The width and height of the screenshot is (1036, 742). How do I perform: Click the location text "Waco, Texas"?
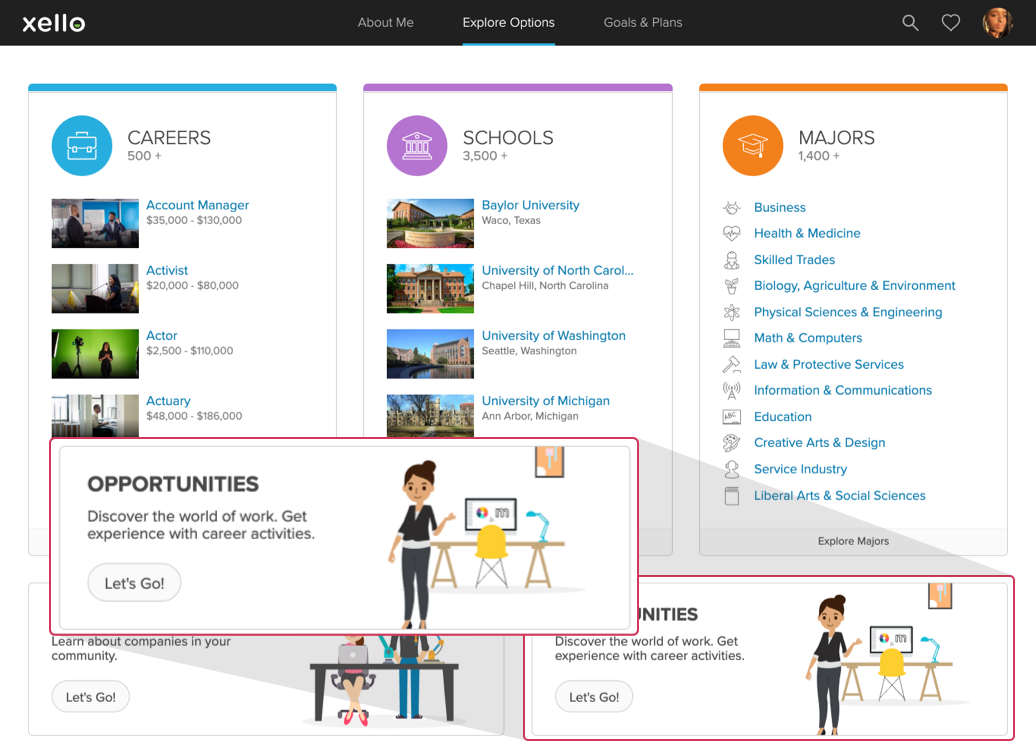(511, 220)
